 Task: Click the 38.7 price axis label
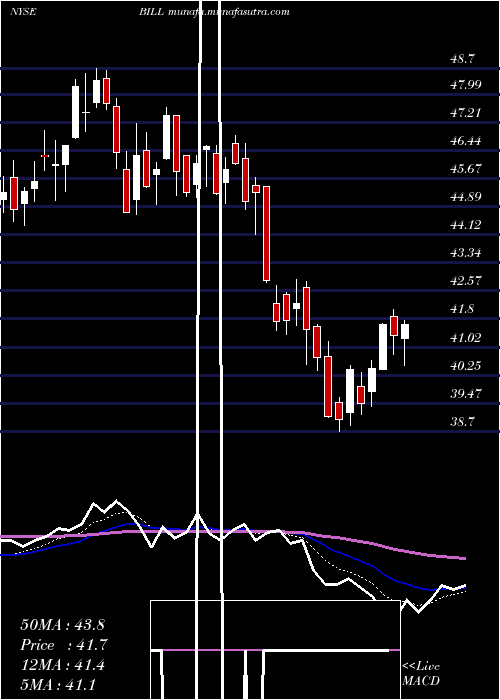click(x=462, y=421)
